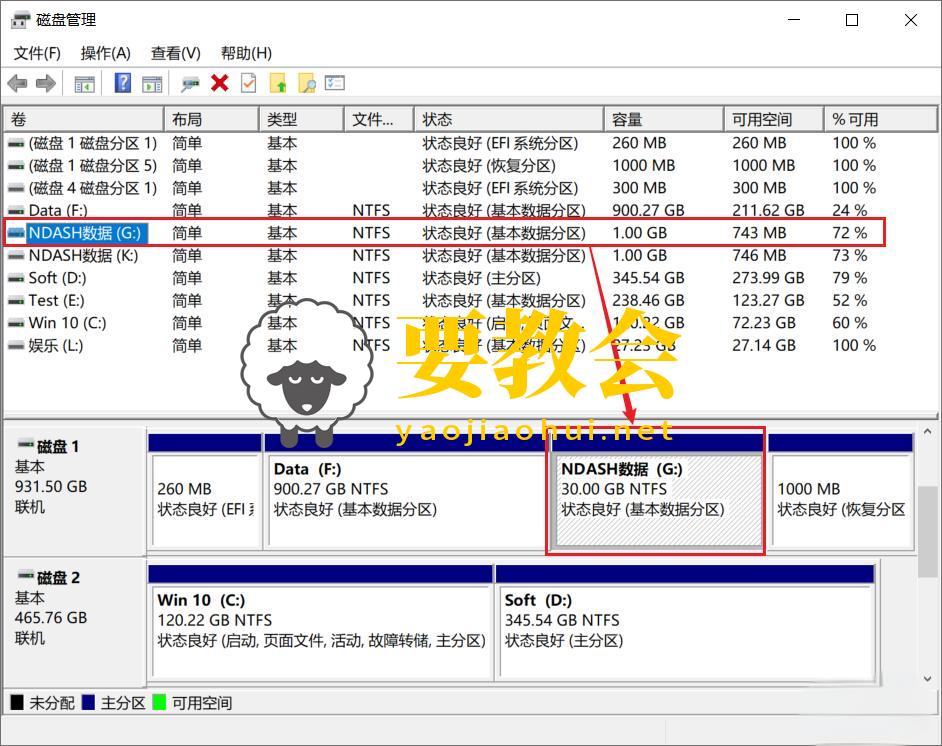Open the 操作(A) menu
Viewport: 942px width, 746px height.
click(106, 53)
